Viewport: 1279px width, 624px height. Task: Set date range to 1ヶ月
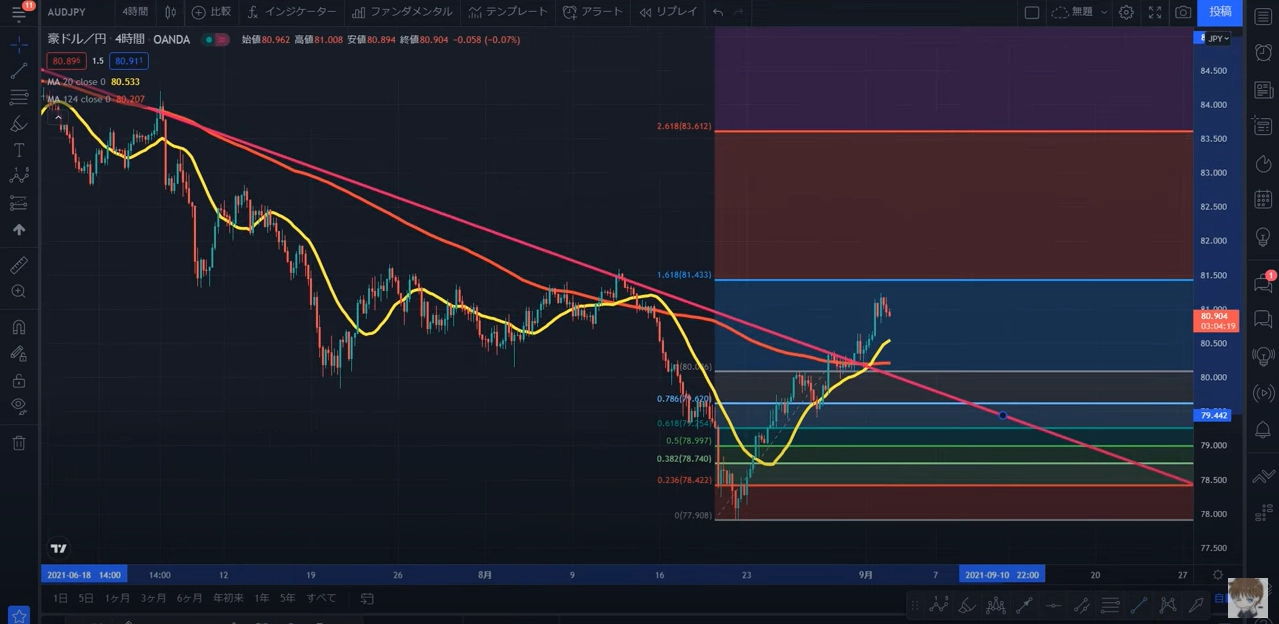click(118, 598)
